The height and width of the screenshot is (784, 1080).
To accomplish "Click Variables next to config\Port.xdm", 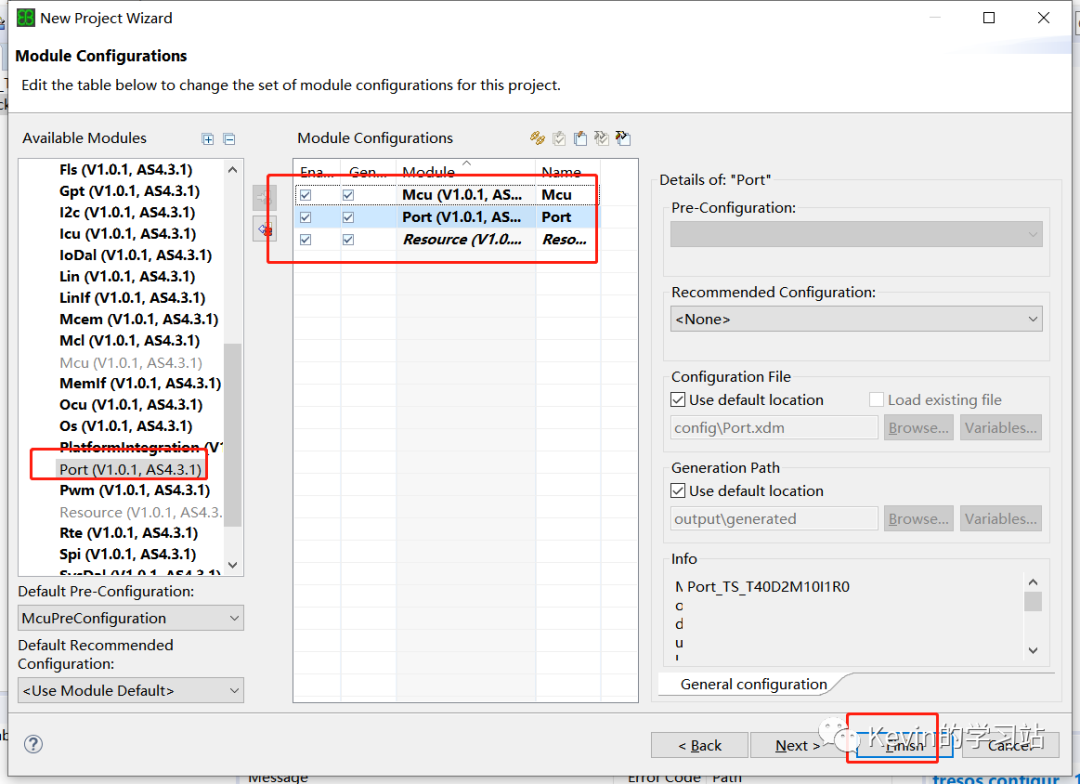I will (x=1001, y=427).
